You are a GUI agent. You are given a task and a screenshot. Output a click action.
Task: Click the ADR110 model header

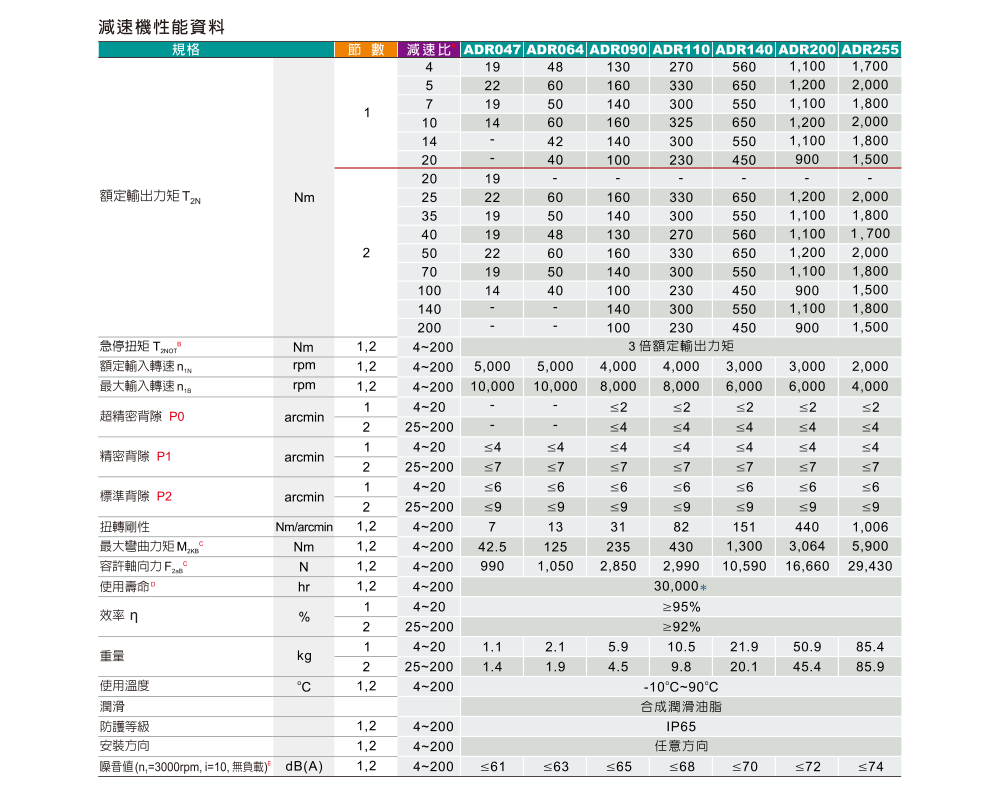click(680, 49)
